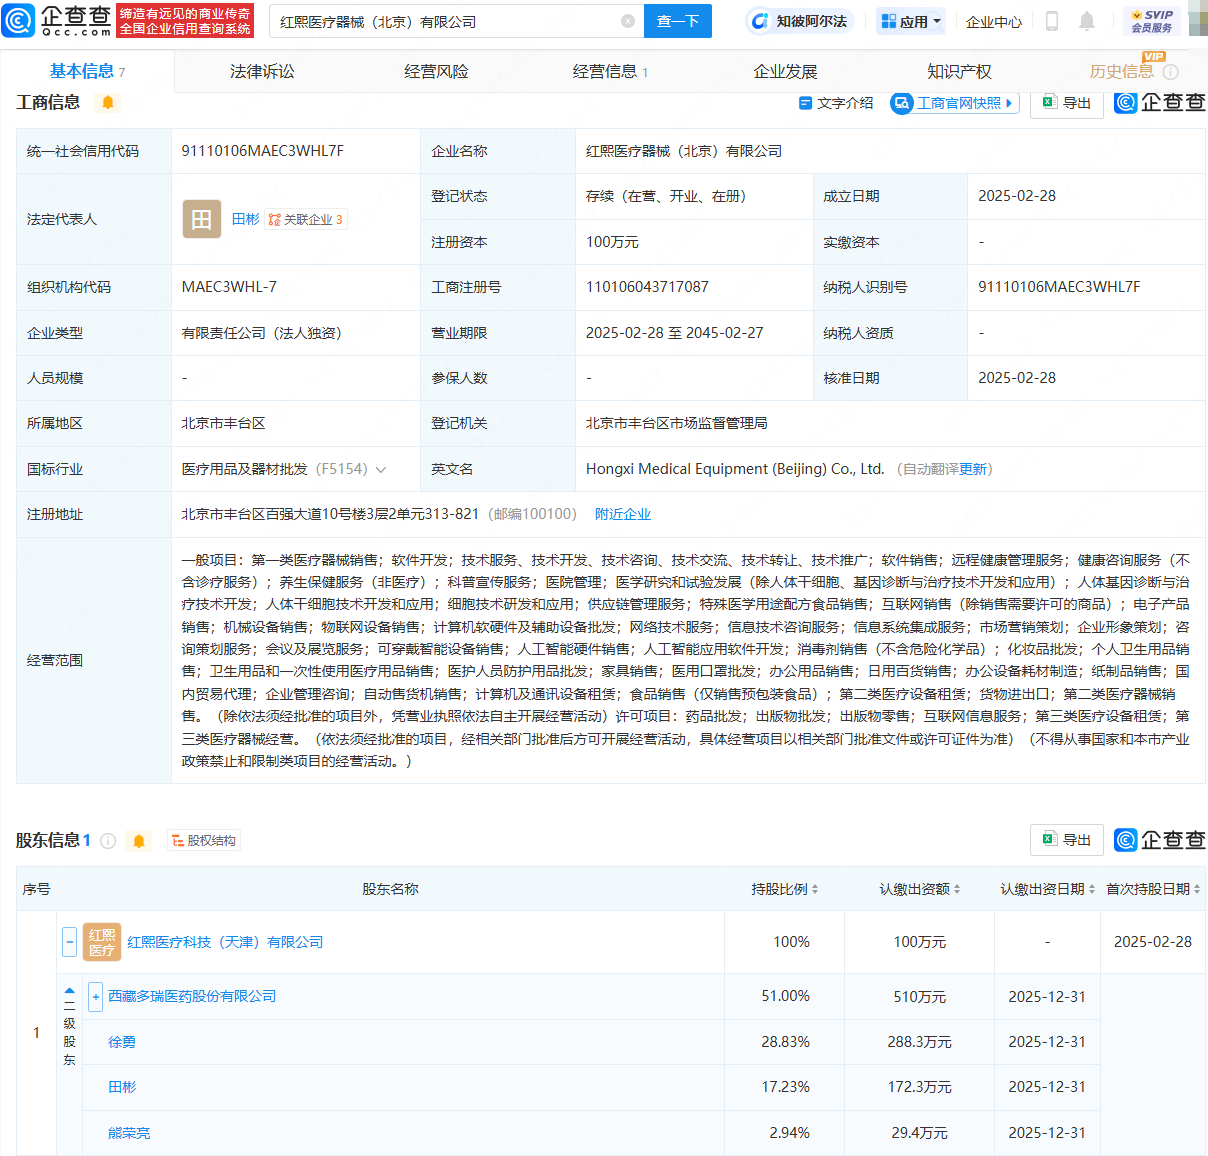Export 股东信息 with the 导出 button
Image resolution: width=1208 pixels, height=1156 pixels.
[x=1067, y=840]
